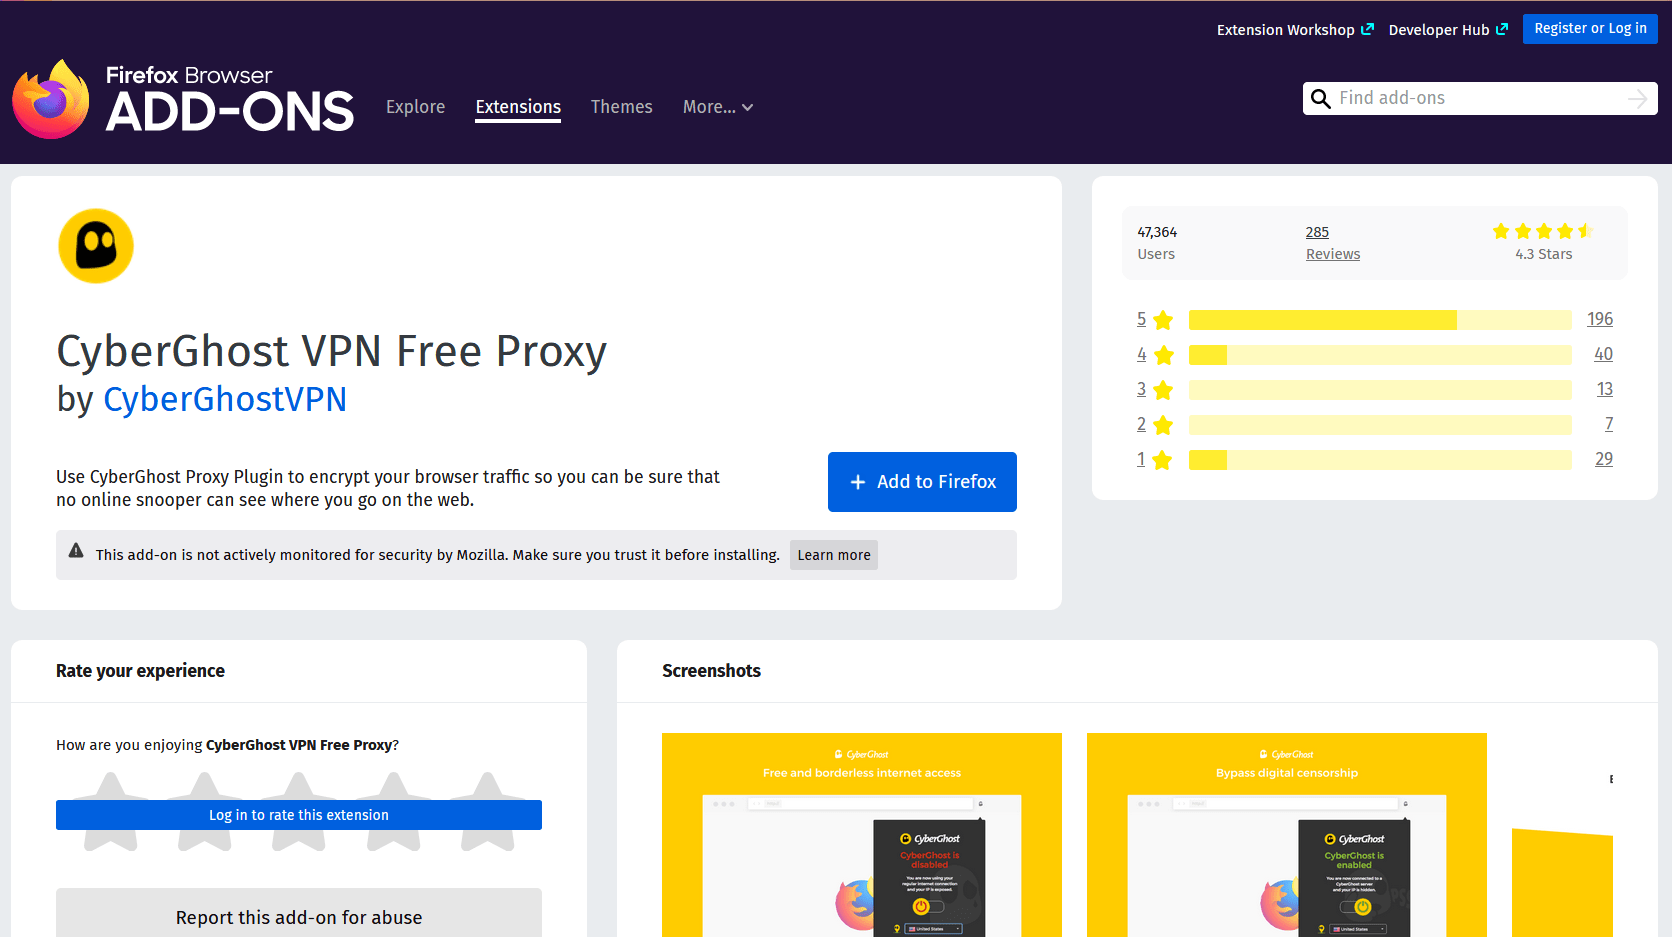Open Developer Hub link

1448,30
